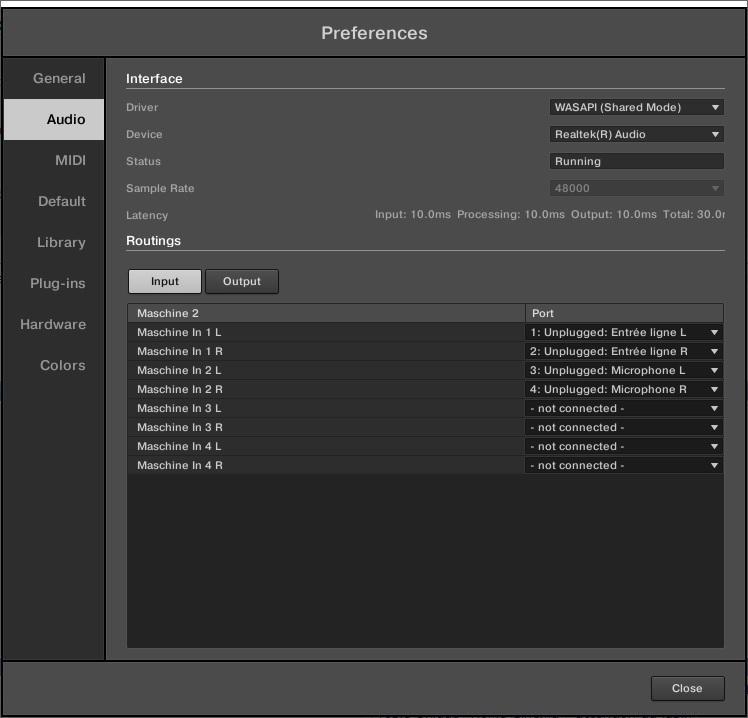
Task: Select the Maschine In 4 L row label
Action: coord(179,447)
